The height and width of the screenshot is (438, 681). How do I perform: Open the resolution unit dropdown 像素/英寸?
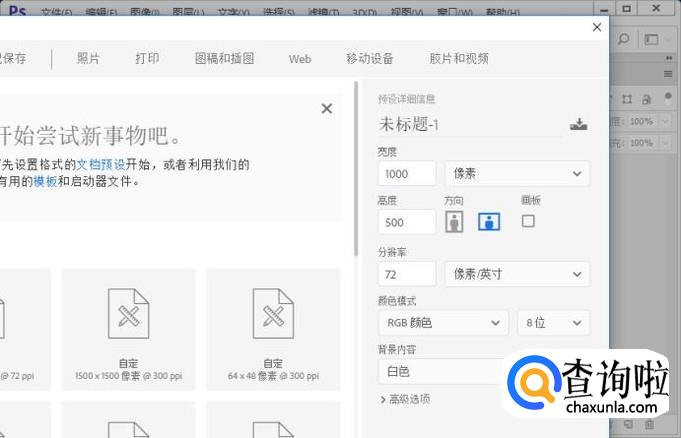coord(517,274)
